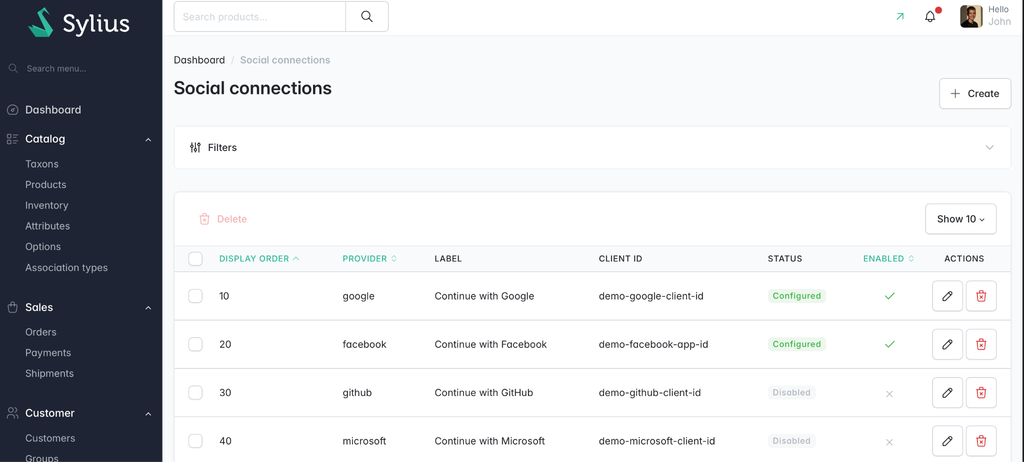Check the facebook row checkbox

195,344
